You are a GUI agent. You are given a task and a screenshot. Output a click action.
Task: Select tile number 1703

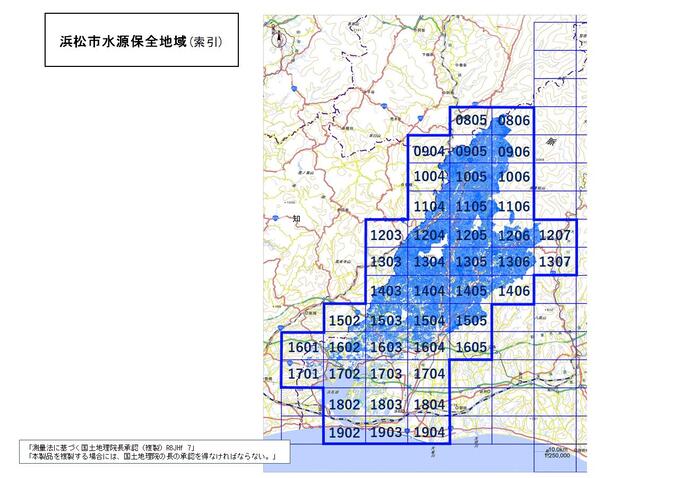click(x=387, y=374)
